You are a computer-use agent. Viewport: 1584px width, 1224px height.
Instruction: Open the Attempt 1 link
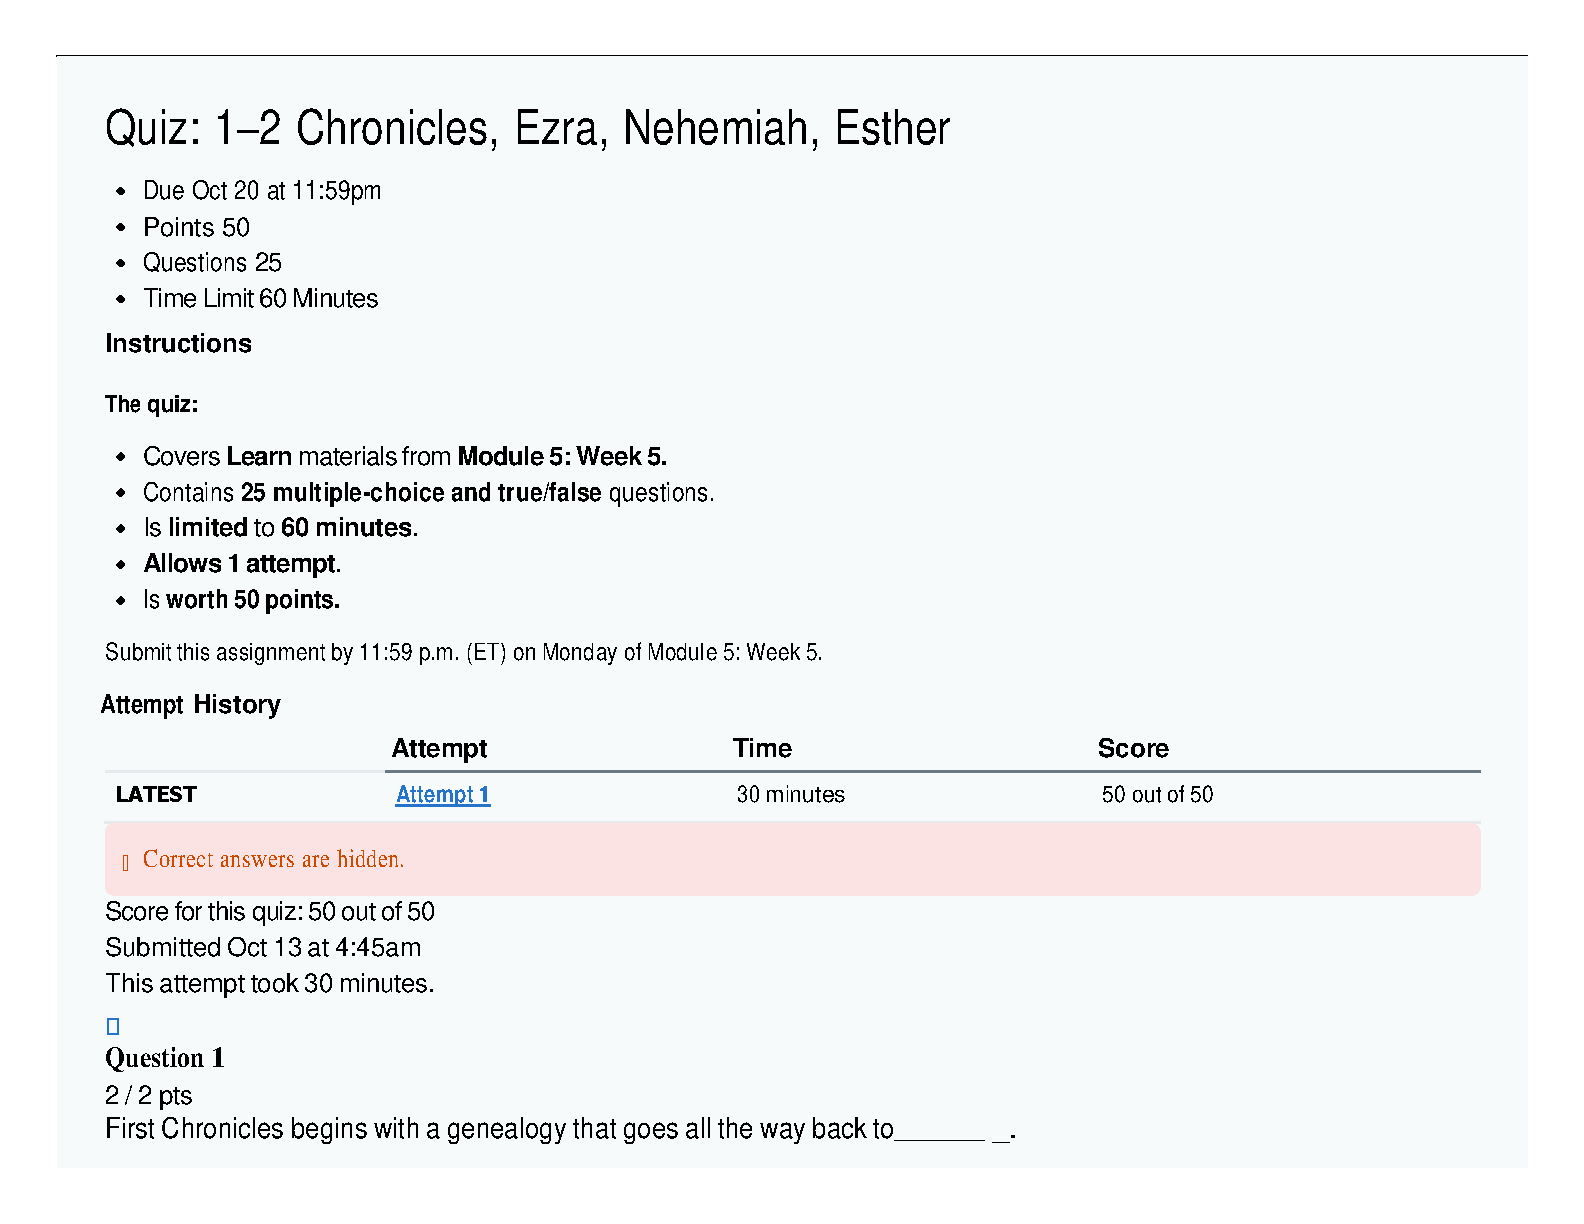click(442, 795)
